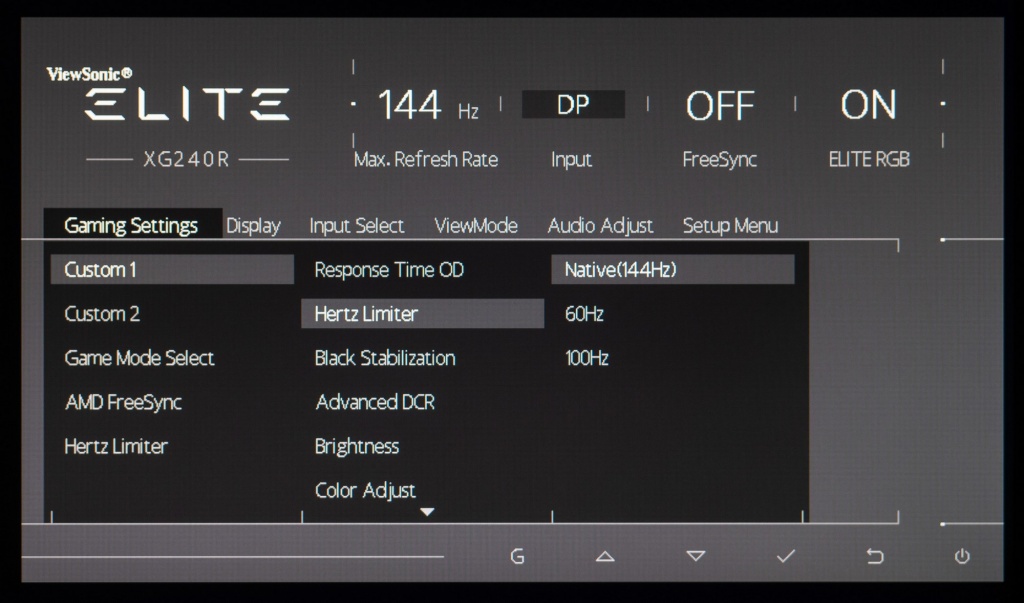Click the 144 Hz refresh rate value
Screen dimensions: 1024x603
coord(428,106)
